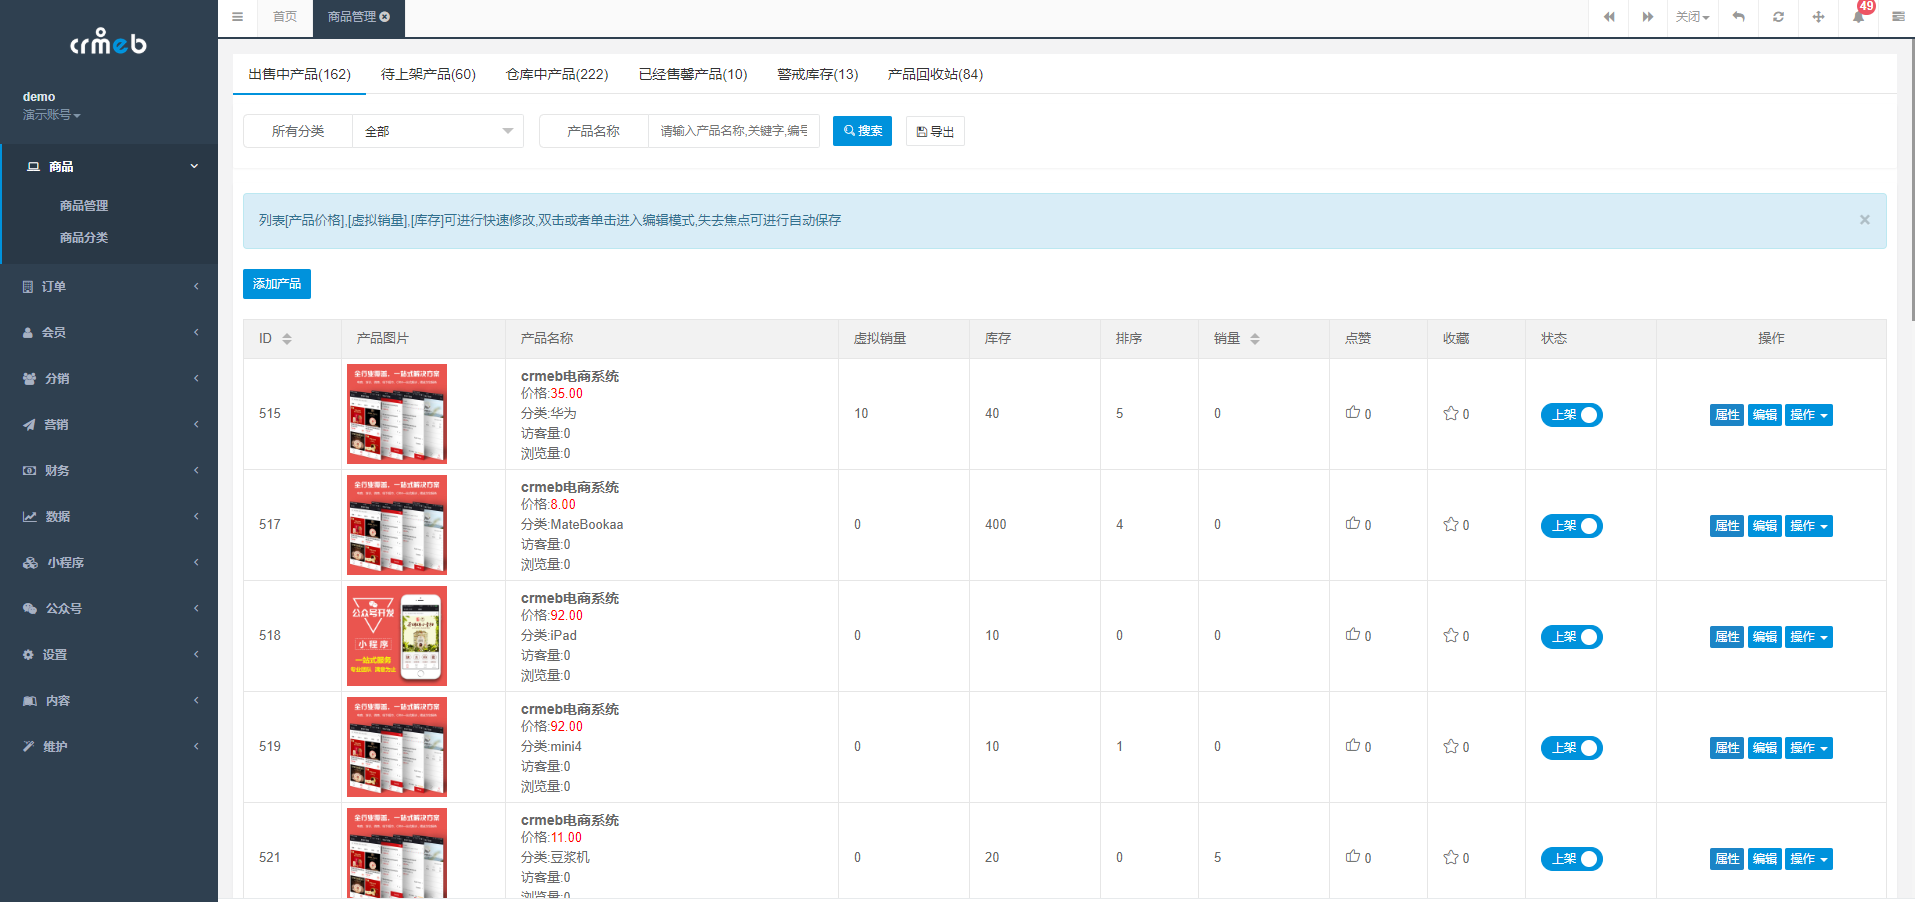Open the right-side panel server icon

coord(1897,17)
